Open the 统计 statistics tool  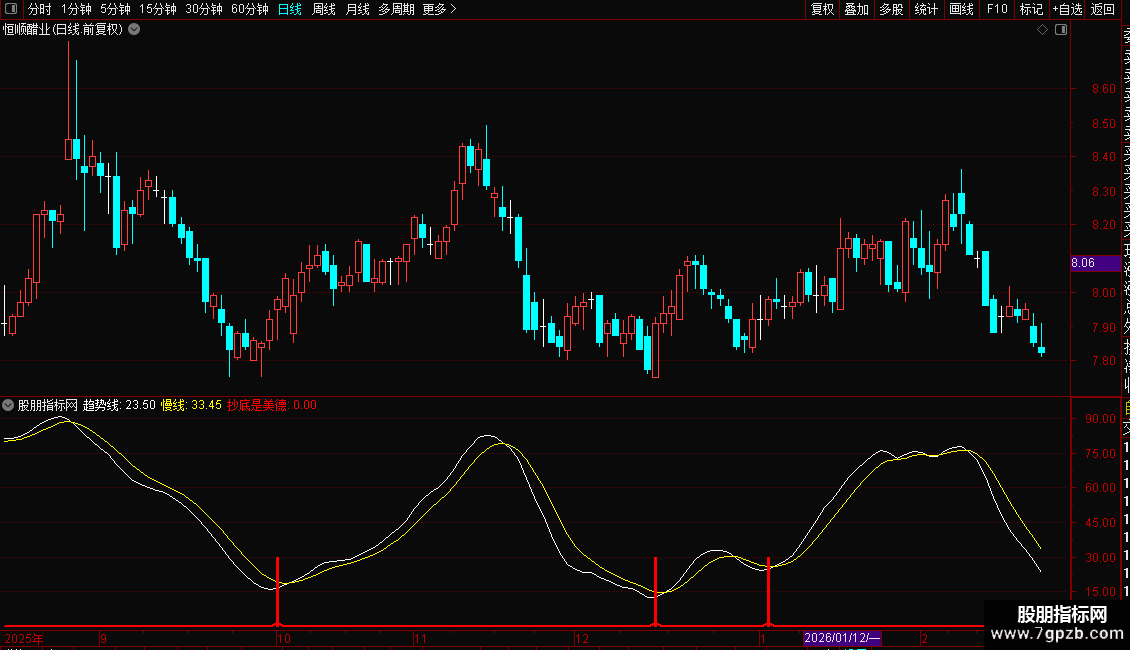pyautogui.click(x=925, y=9)
